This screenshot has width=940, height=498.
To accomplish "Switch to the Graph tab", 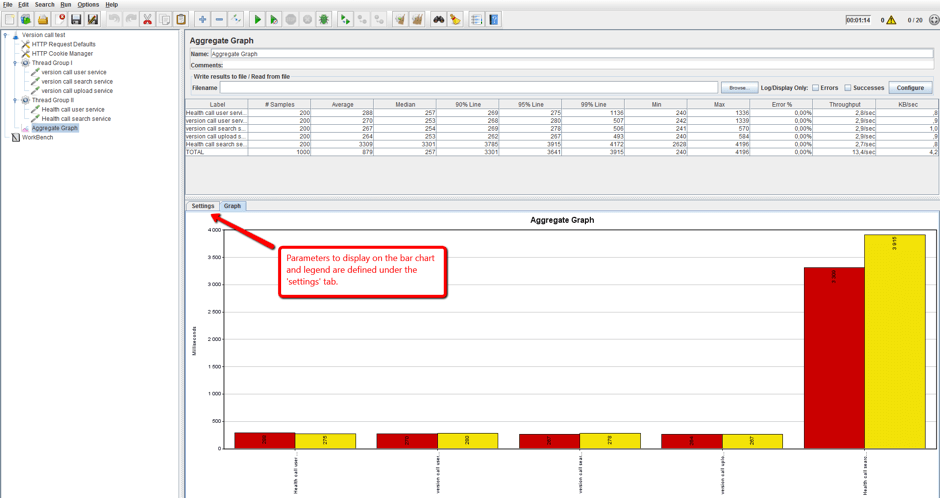I will click(233, 206).
